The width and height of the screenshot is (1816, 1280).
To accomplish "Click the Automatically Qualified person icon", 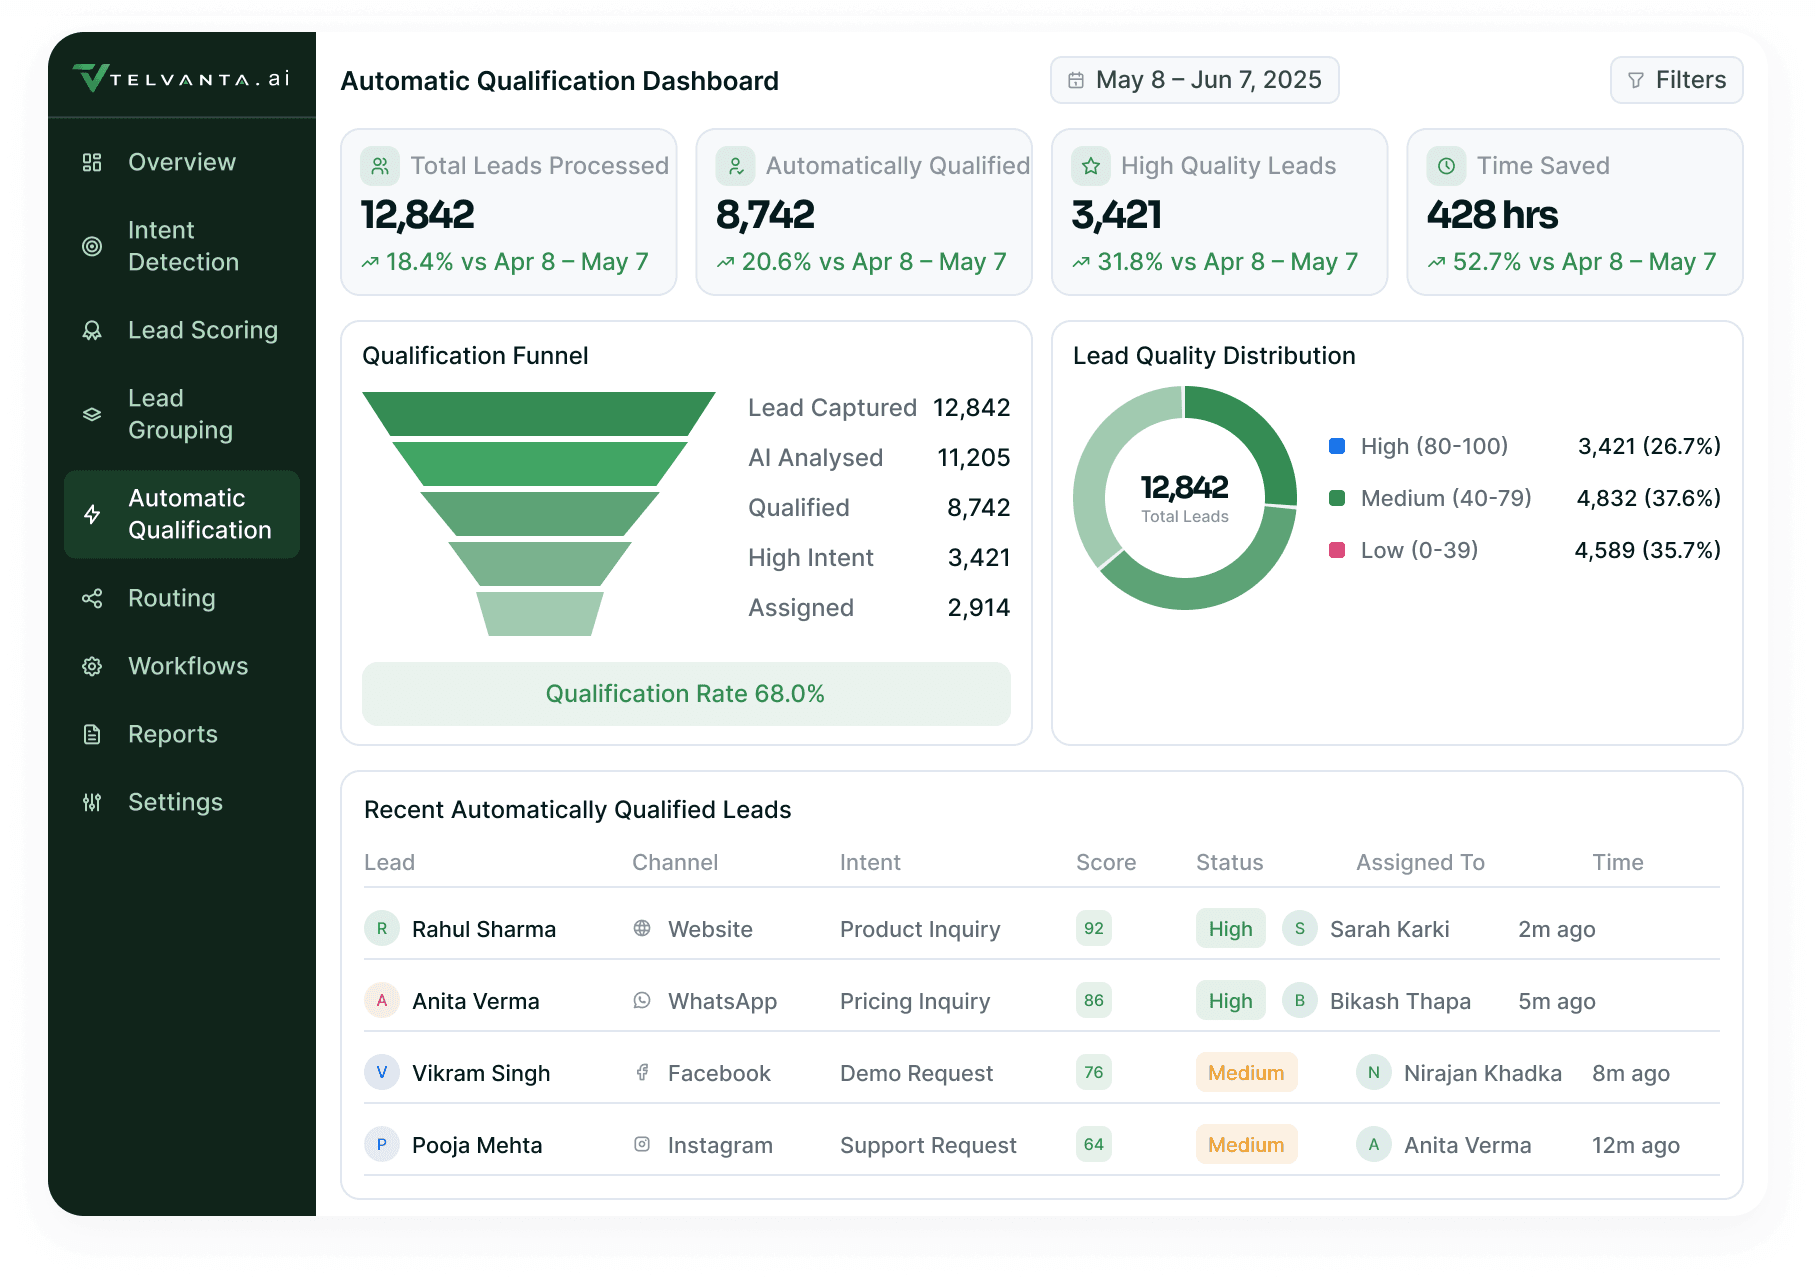I will pos(735,166).
